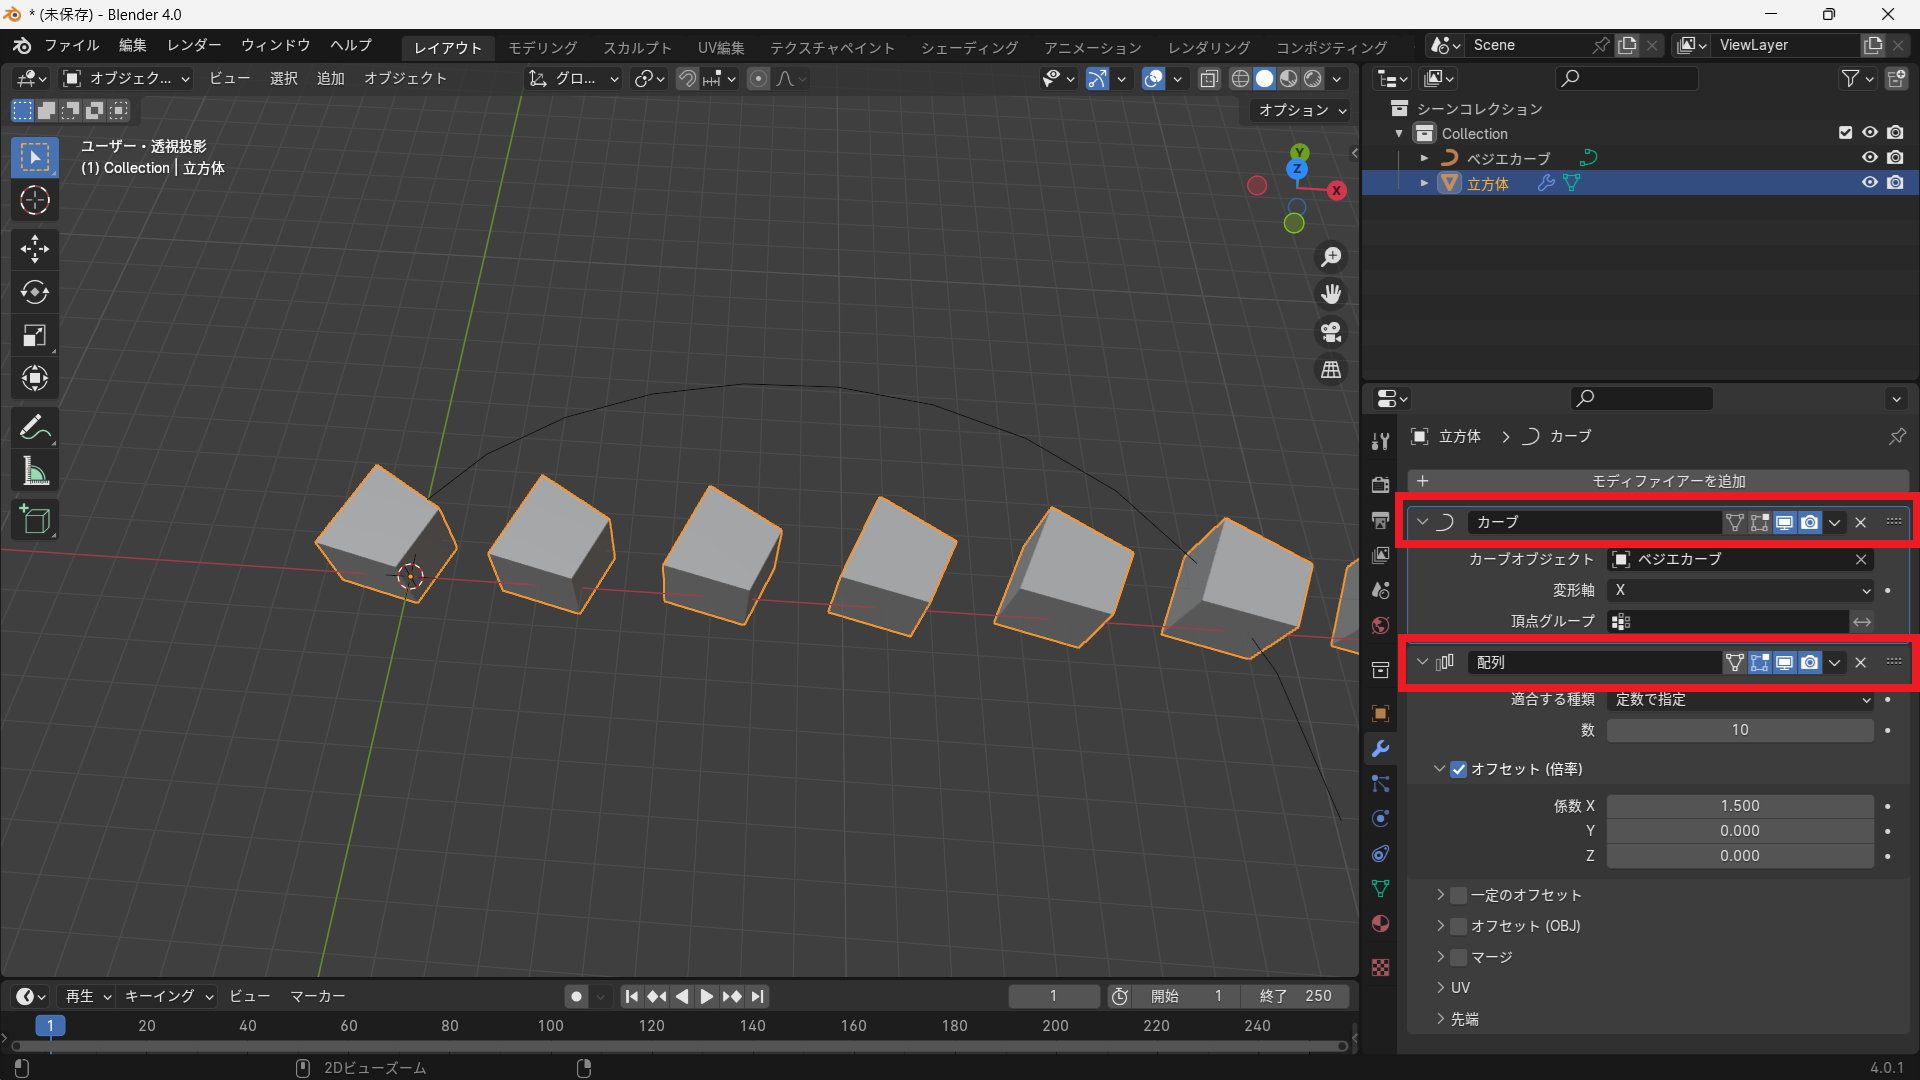Toggle camera view in viewport
The width and height of the screenshot is (1920, 1080).
pyautogui.click(x=1331, y=332)
